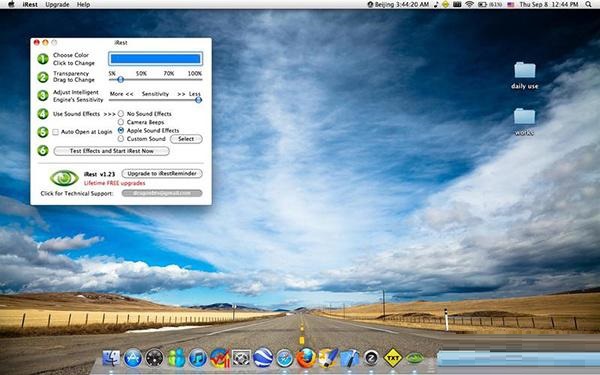The height and width of the screenshot is (375, 600).
Task: Click Upgrade to iRestReminder button
Action: pyautogui.click(x=162, y=173)
